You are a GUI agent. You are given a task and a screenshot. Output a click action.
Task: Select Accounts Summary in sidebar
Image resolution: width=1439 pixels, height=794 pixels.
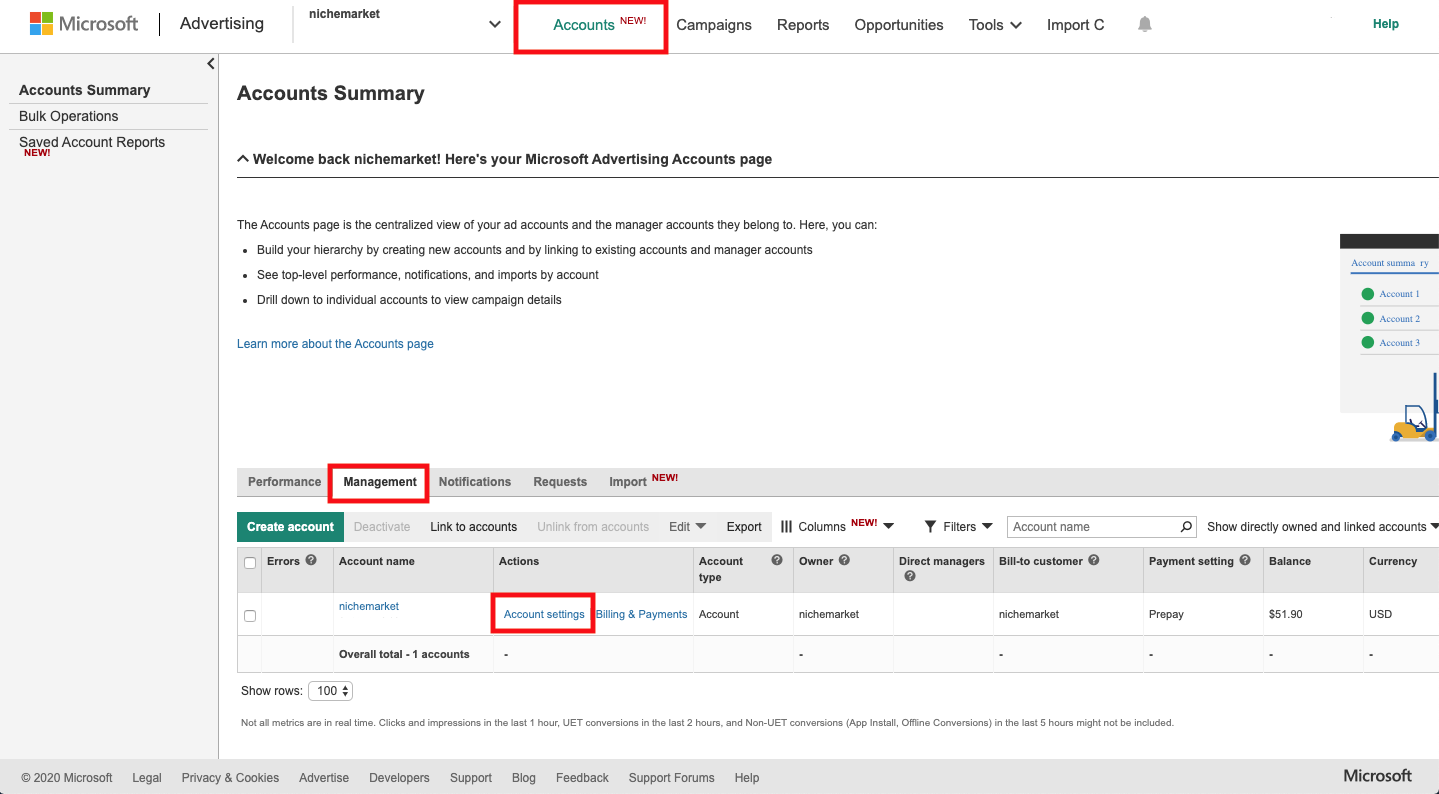[85, 90]
